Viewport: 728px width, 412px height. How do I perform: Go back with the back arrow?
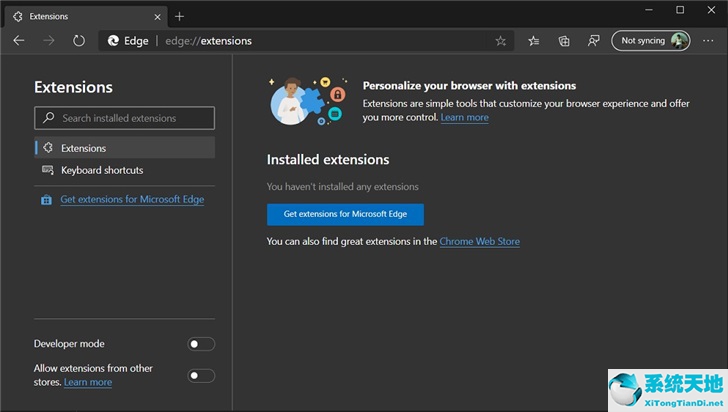click(x=19, y=41)
